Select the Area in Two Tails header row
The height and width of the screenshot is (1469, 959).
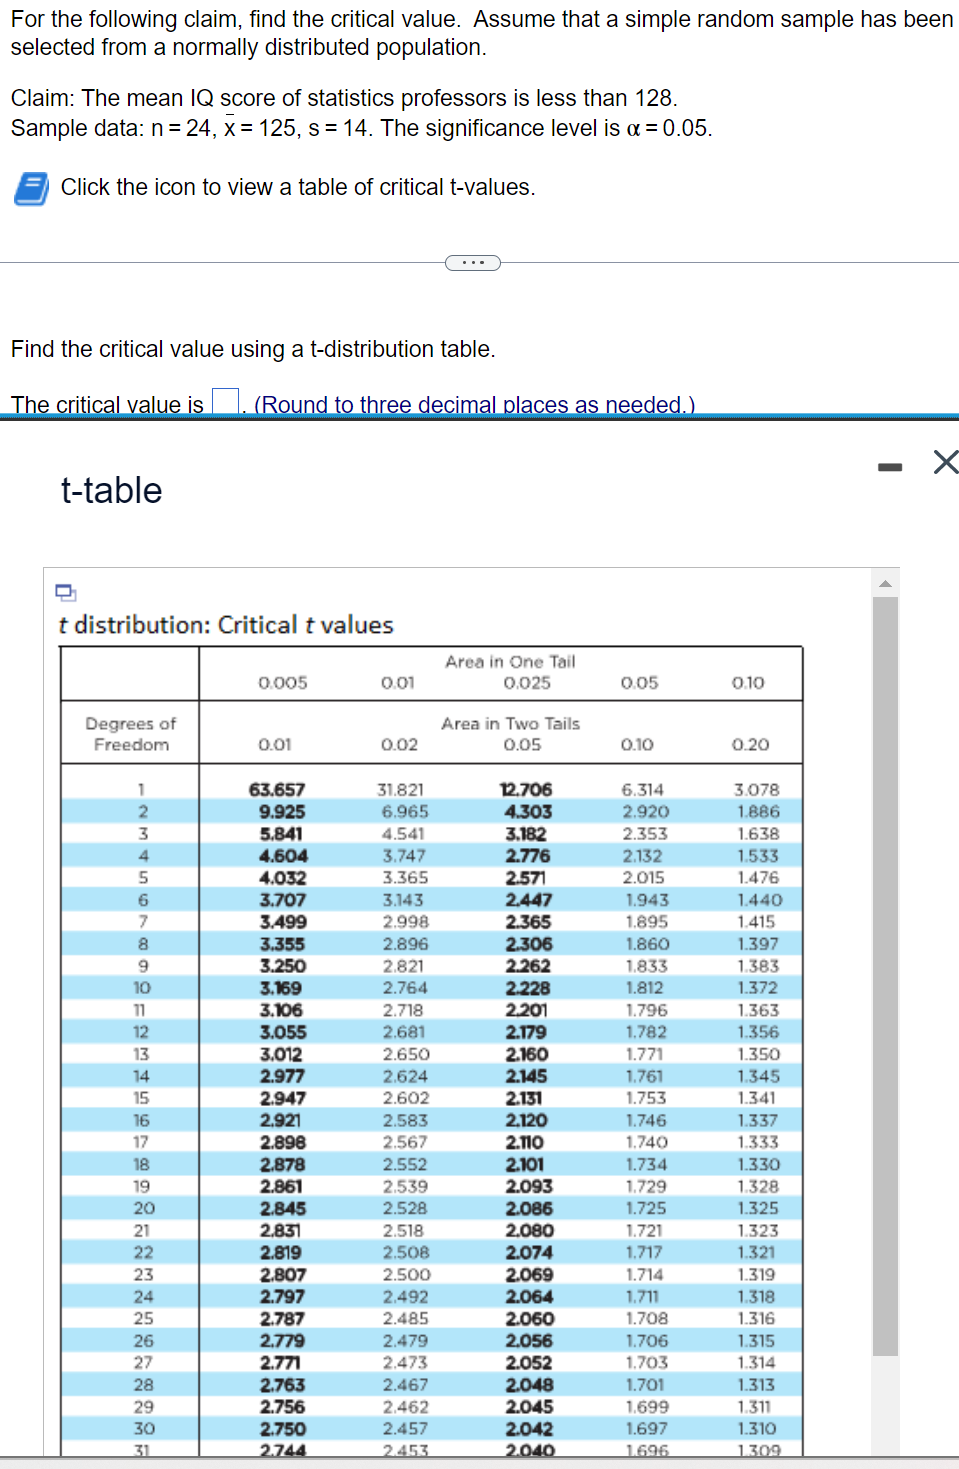tap(510, 724)
